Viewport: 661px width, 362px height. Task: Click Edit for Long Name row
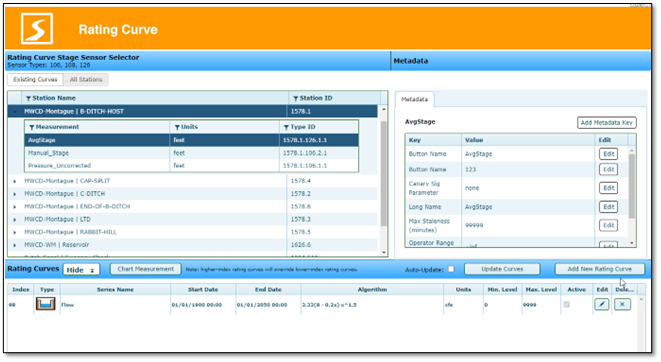608,207
